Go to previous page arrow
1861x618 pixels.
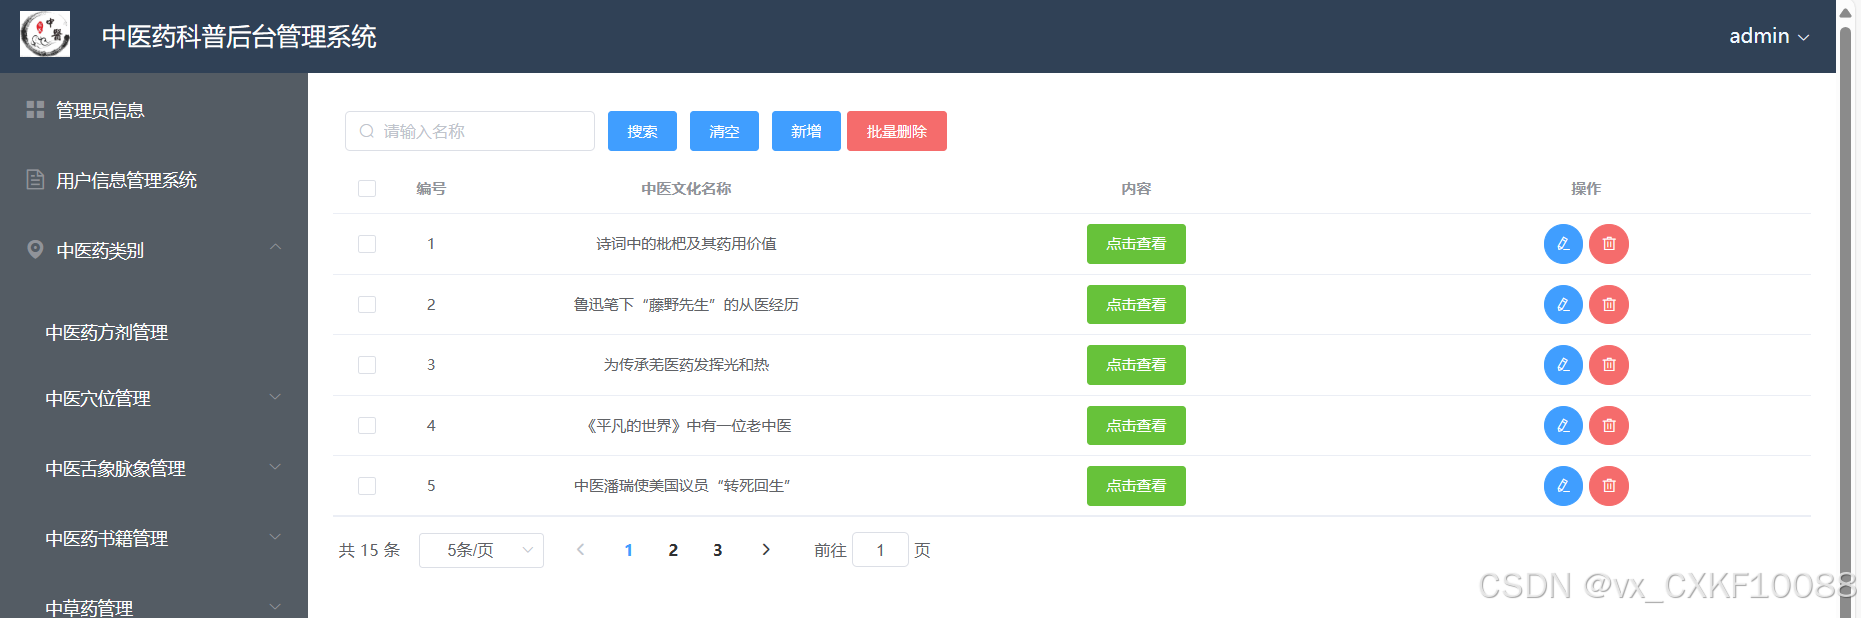[x=580, y=550]
